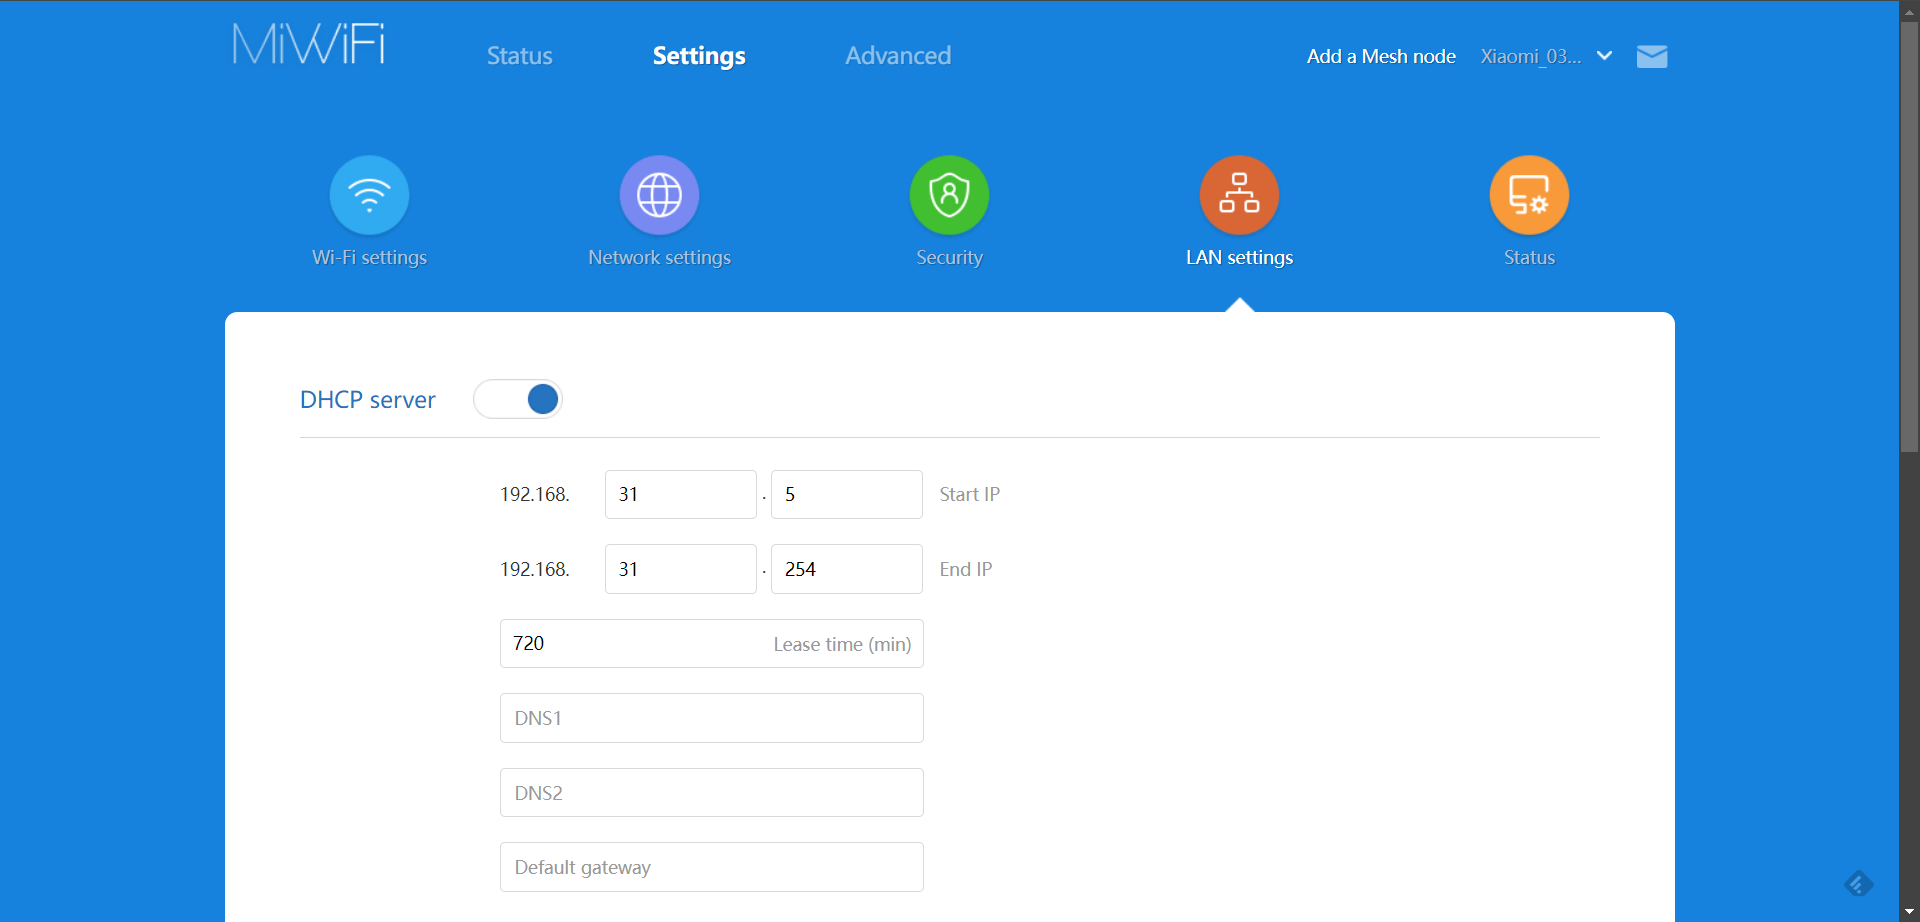Screen dimensions: 1920x922
Task: Click the Start IP last octet field
Action: [x=846, y=494]
